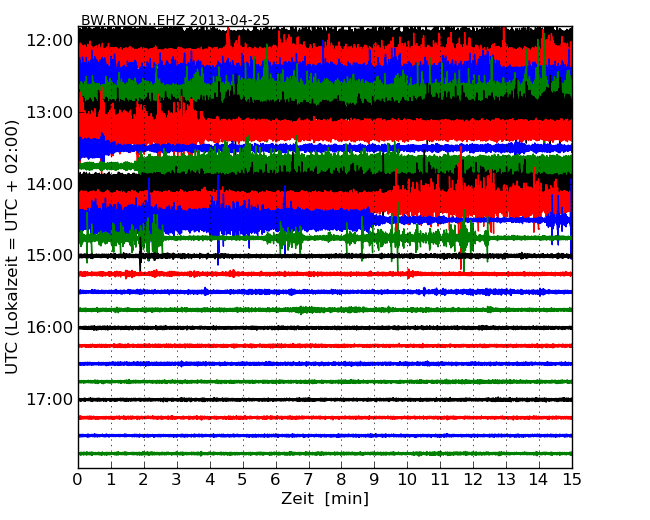Image resolution: width=650 pixels, height=520 pixels.
Task: Click x-axis tick label 15
Action: click(x=572, y=480)
